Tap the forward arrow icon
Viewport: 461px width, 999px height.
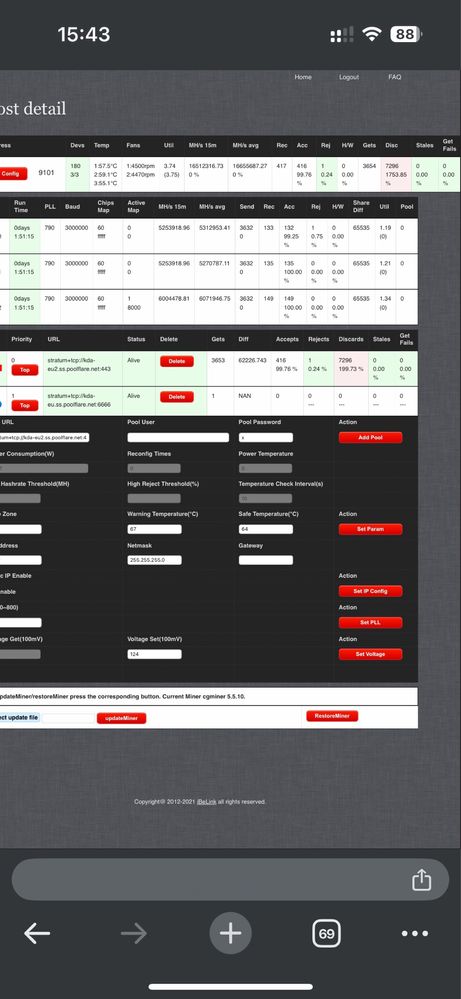pos(134,933)
